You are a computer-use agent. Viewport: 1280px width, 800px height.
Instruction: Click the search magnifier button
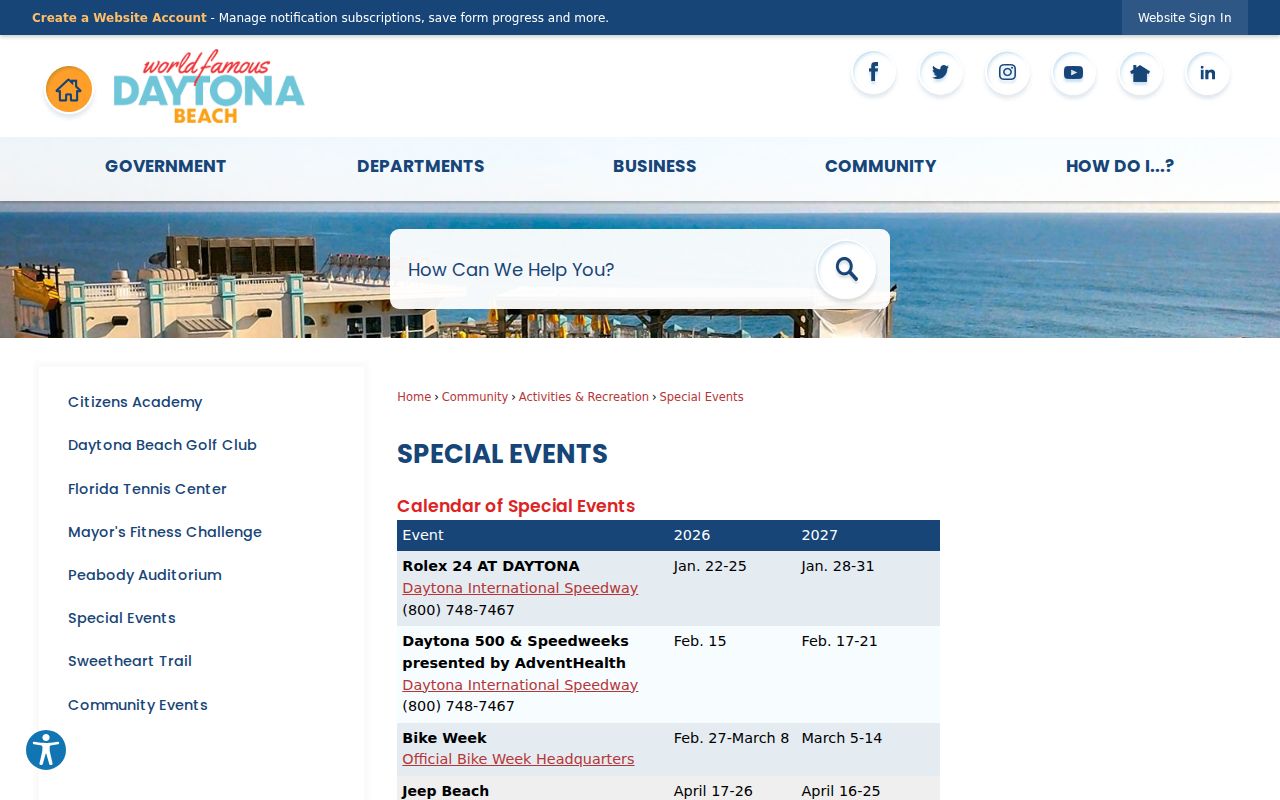click(847, 269)
